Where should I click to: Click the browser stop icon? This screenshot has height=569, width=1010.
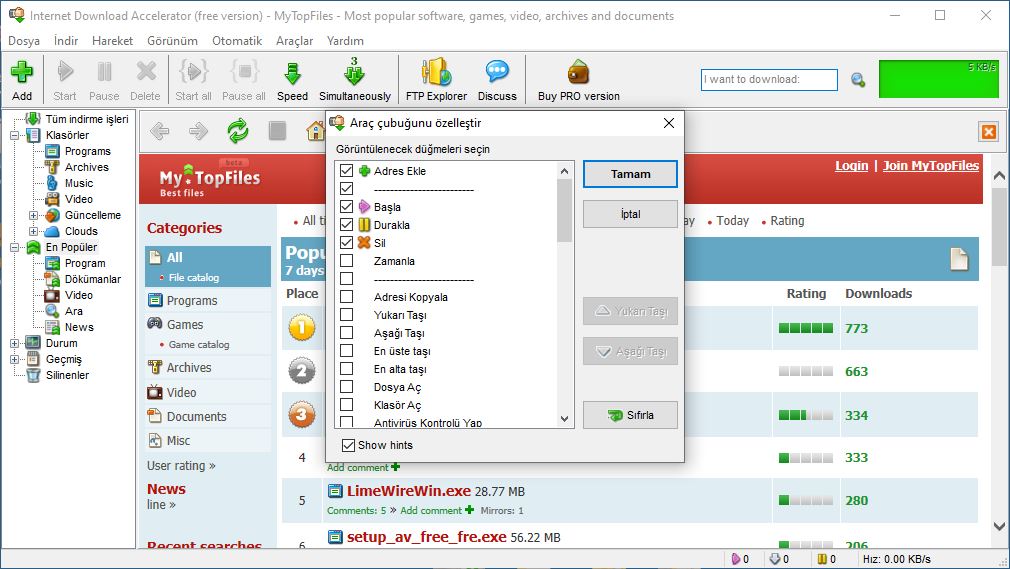278,131
